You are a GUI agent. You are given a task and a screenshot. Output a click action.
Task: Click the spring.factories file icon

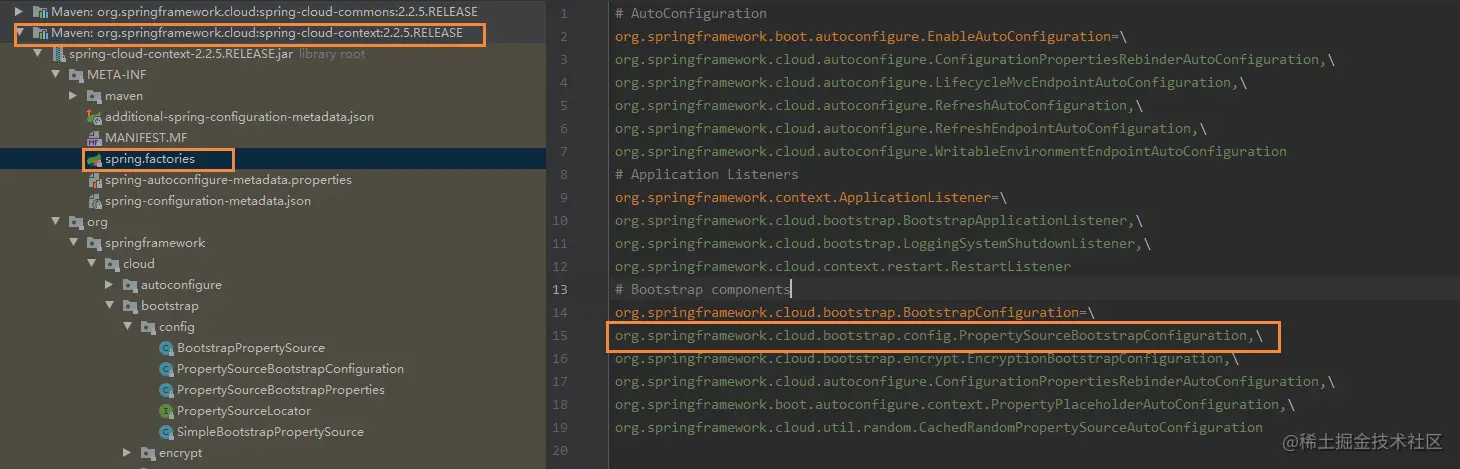[x=95, y=159]
